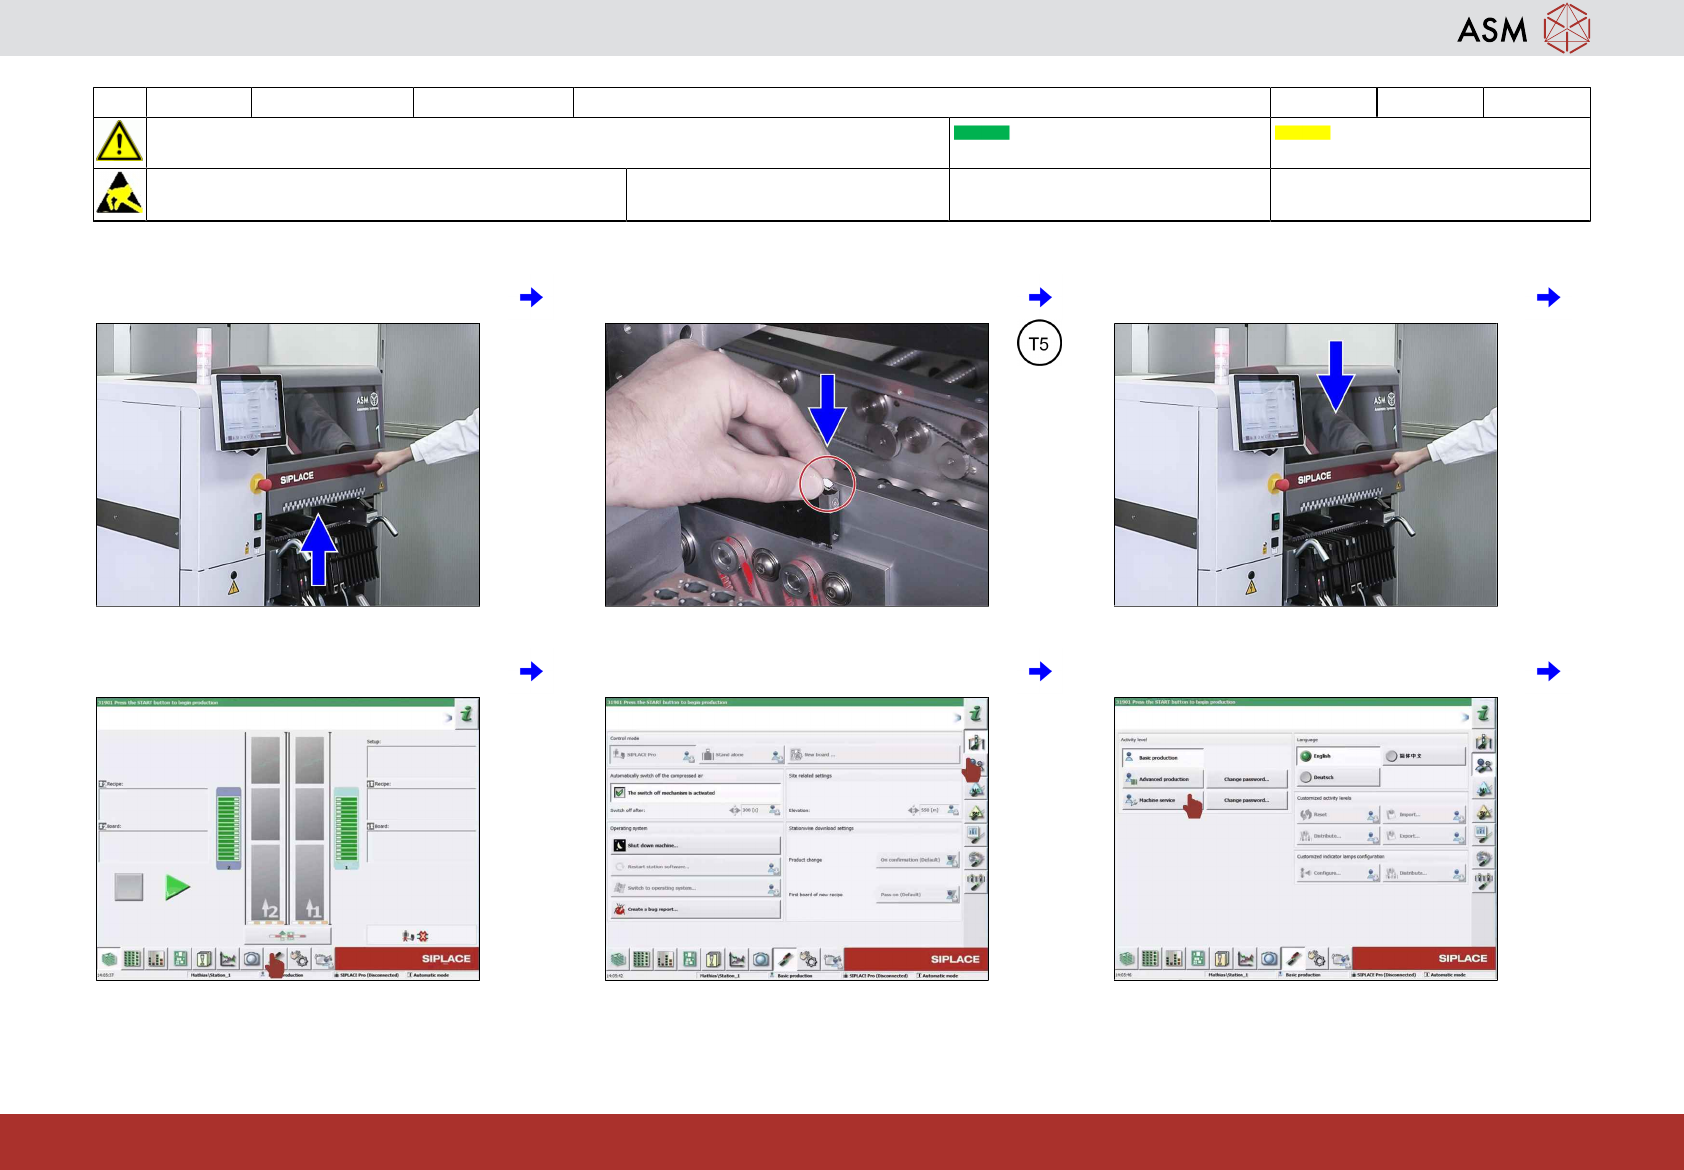
Task: Expand the blue arrow beside the production overview info icon
Action: pos(447,718)
